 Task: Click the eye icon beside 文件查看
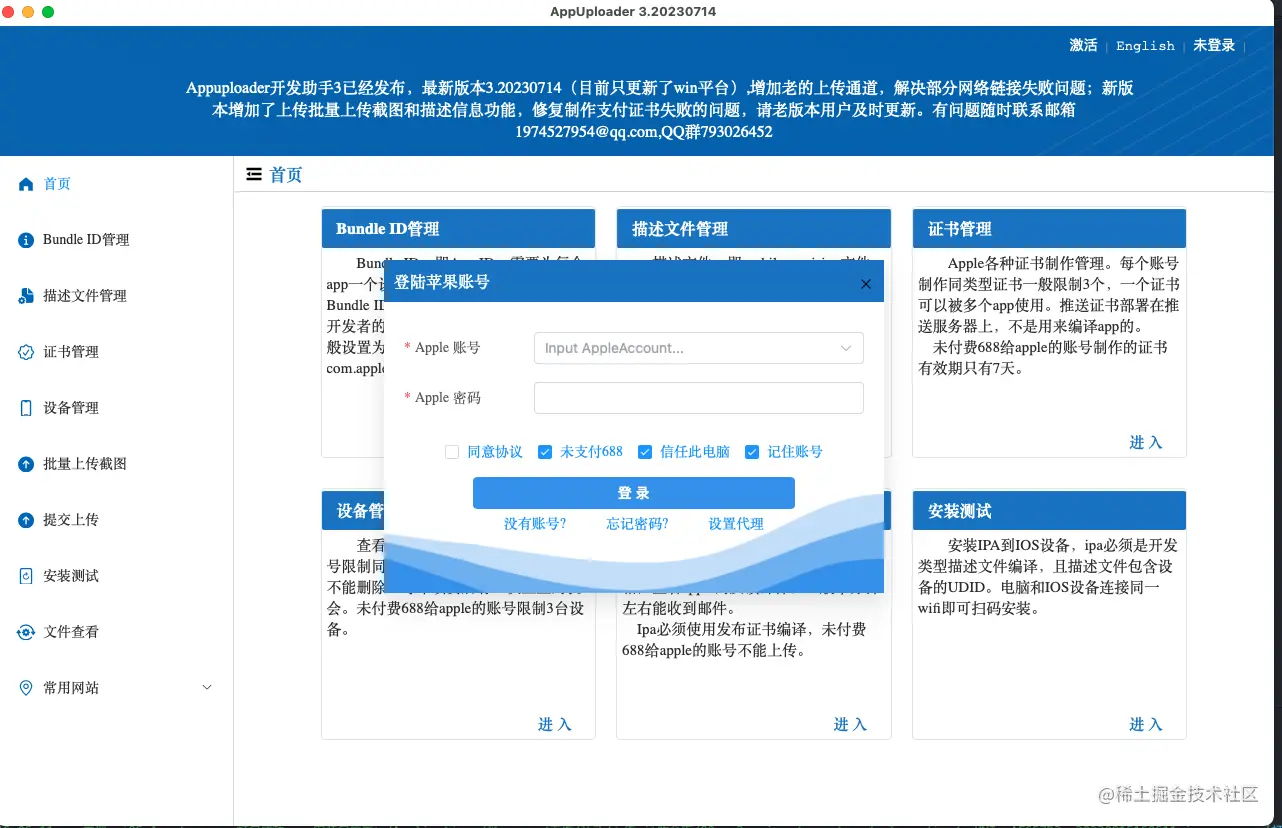pyautogui.click(x=26, y=632)
